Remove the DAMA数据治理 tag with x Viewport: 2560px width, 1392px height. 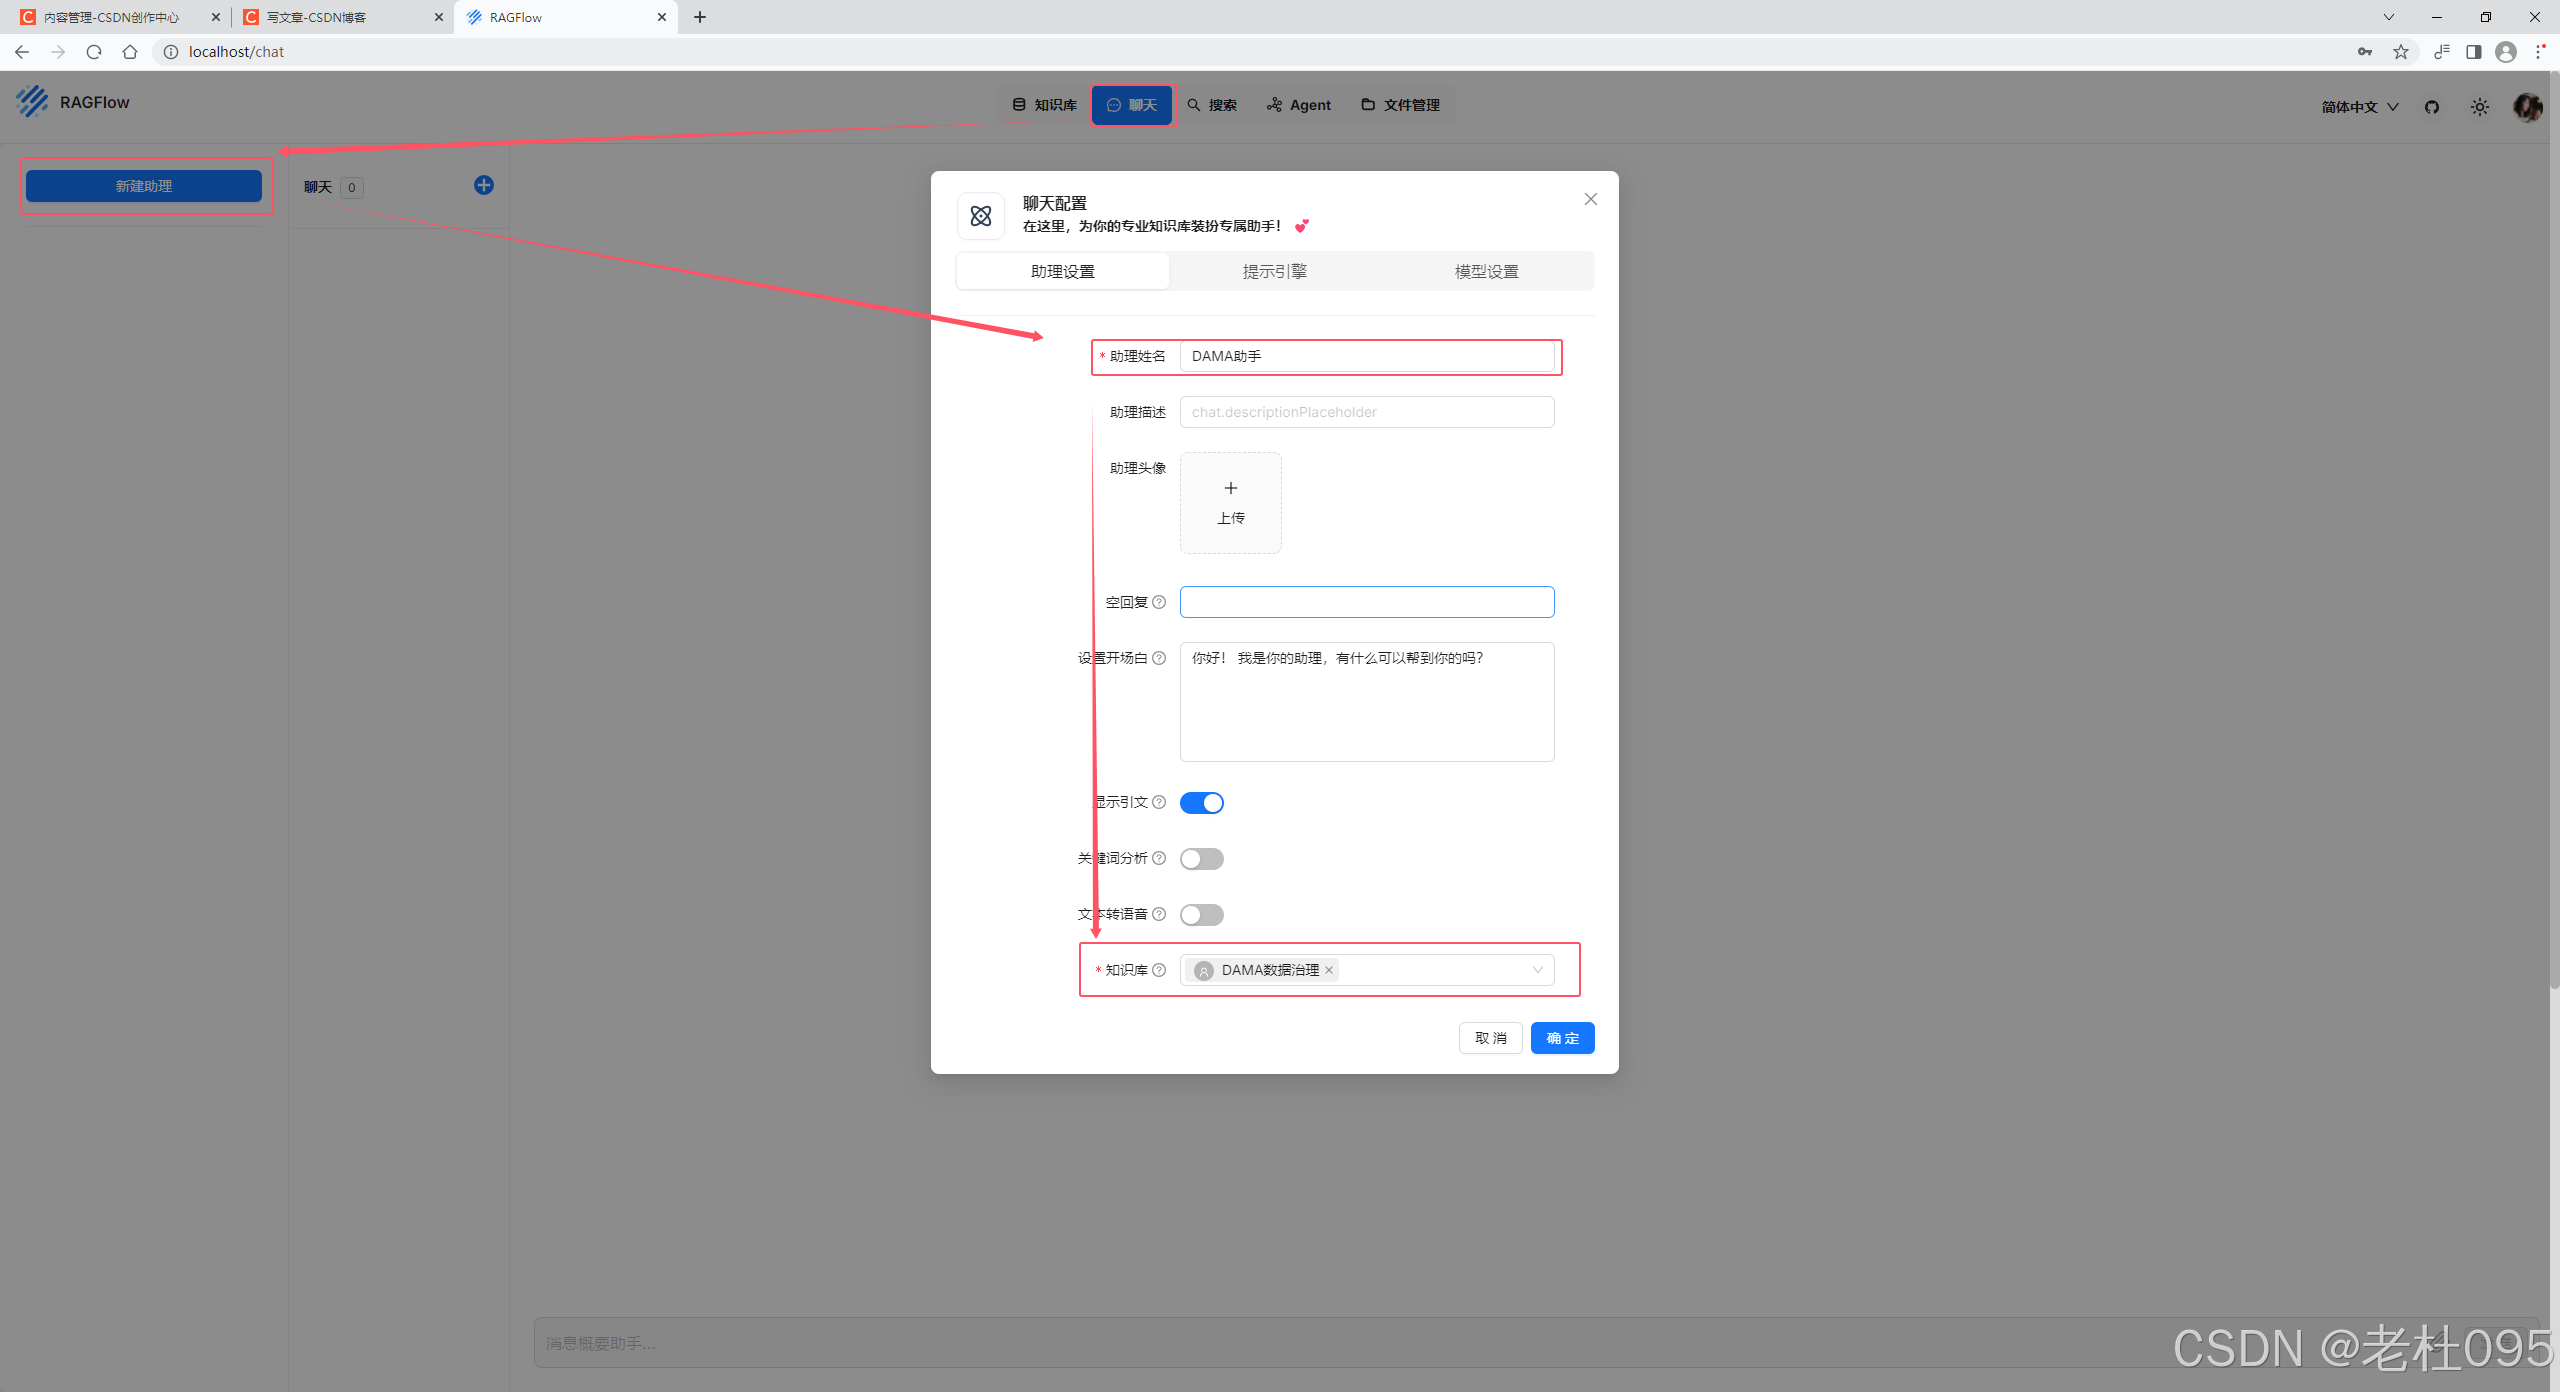pos(1329,970)
